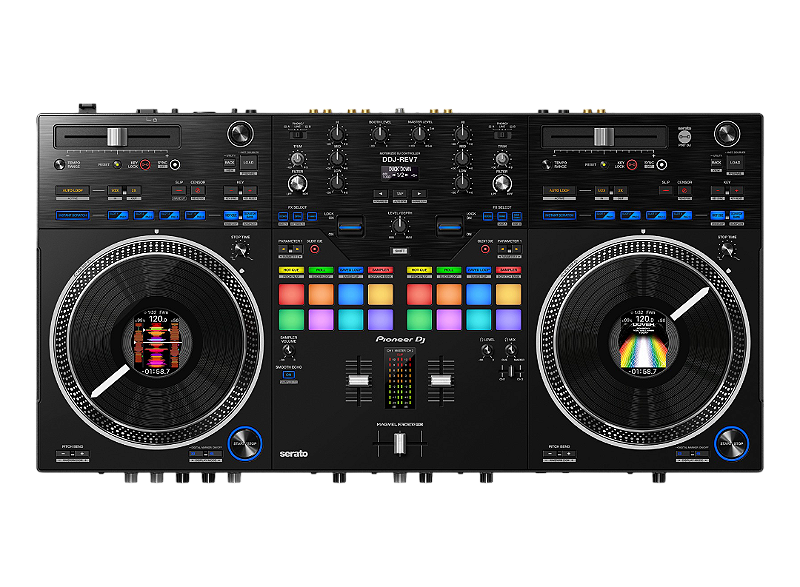Viewport: 800px width, 587px height.
Task: Click the left SILENT CUE red button
Action: pyautogui.click(x=315, y=249)
